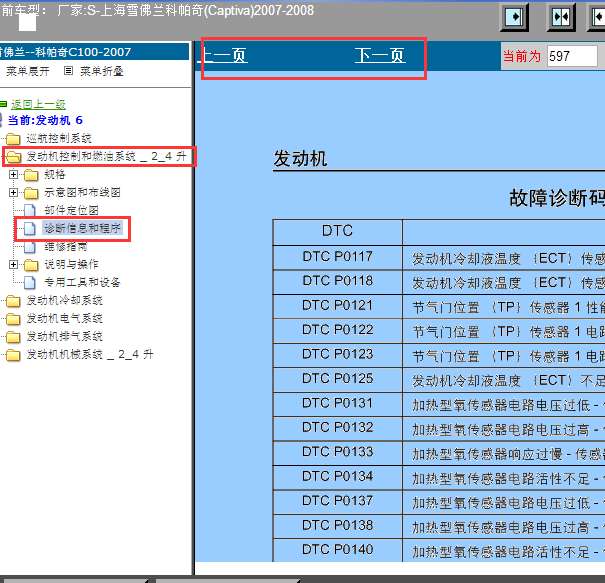Click description 加热型氧传感器响应过慢 row
Viewport: 605px width, 583px height.
504,453
